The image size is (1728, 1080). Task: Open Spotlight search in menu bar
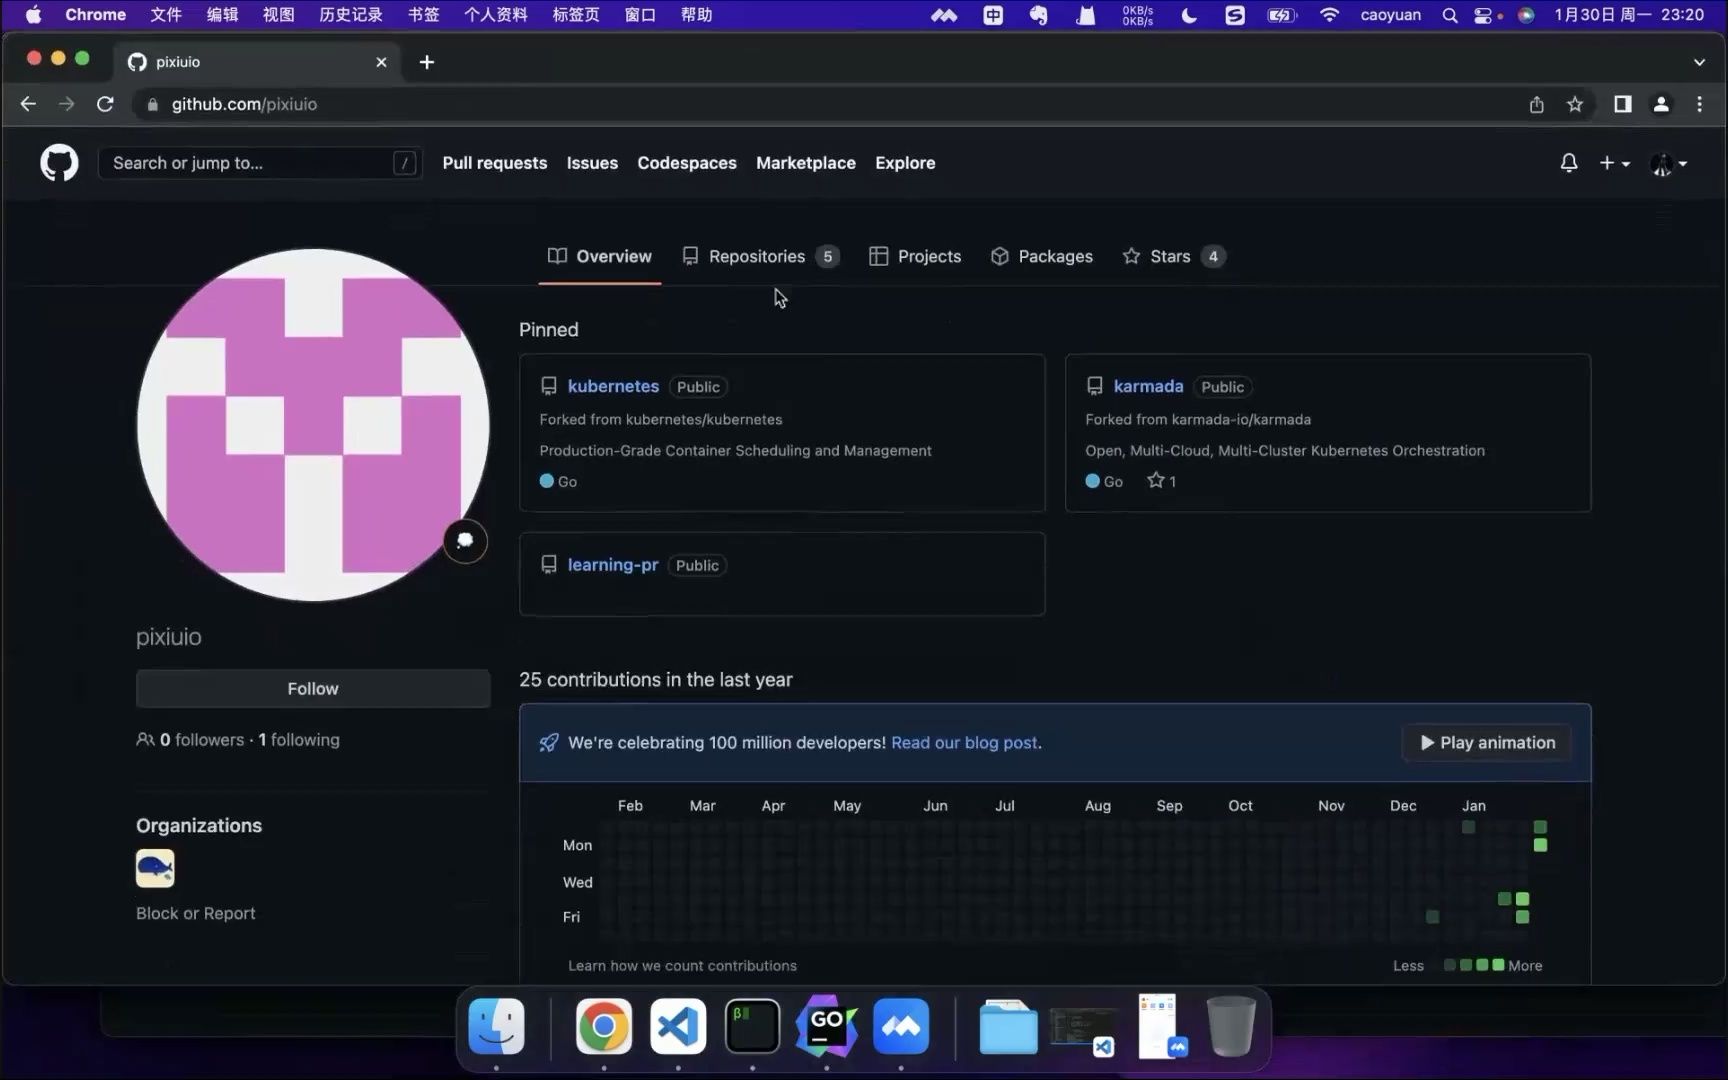1449,15
